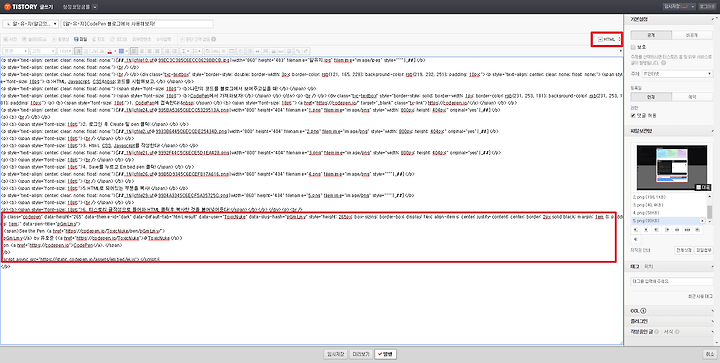
Task: Expand the 플러그인 section
Action: (672, 321)
